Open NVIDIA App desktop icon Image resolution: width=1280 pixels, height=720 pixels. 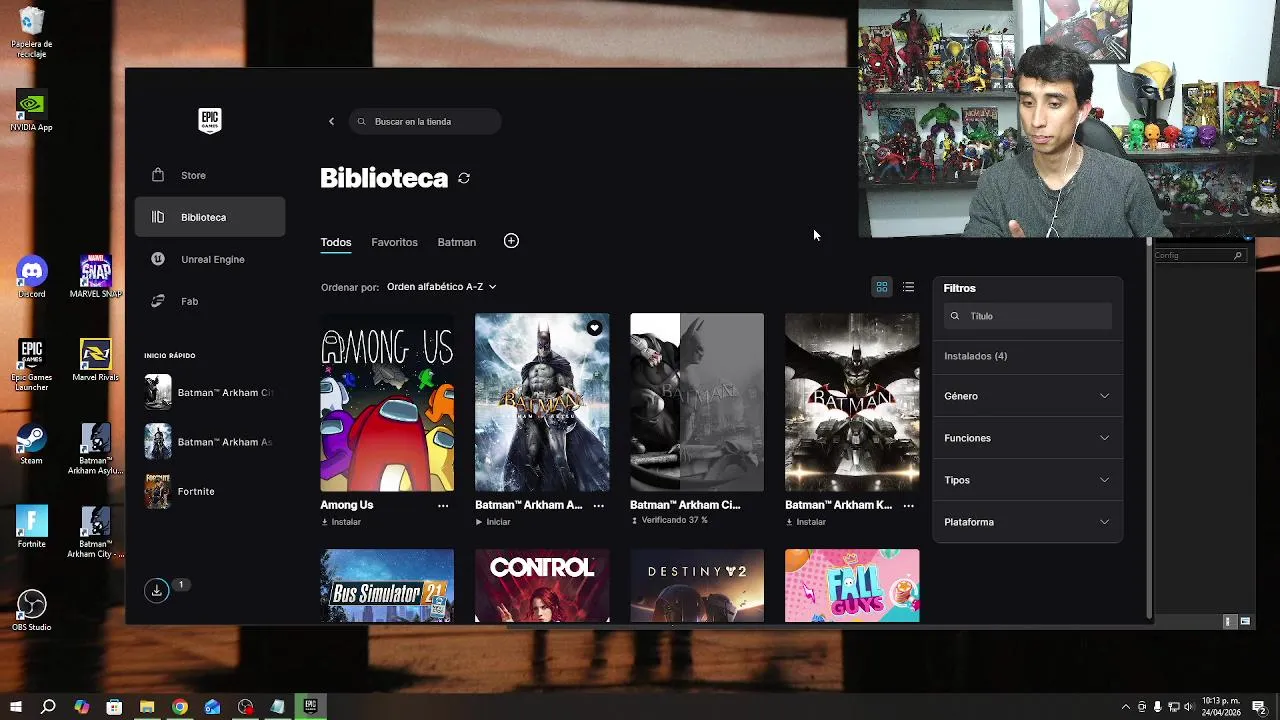[x=31, y=111]
